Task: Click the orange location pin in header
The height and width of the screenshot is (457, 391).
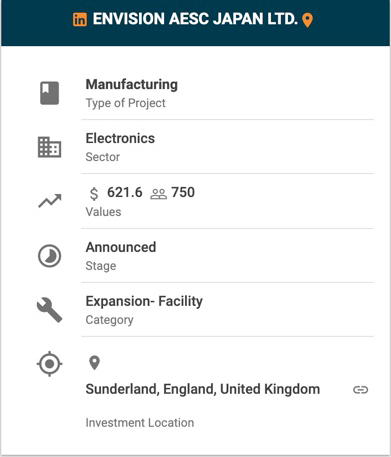Action: tap(307, 20)
